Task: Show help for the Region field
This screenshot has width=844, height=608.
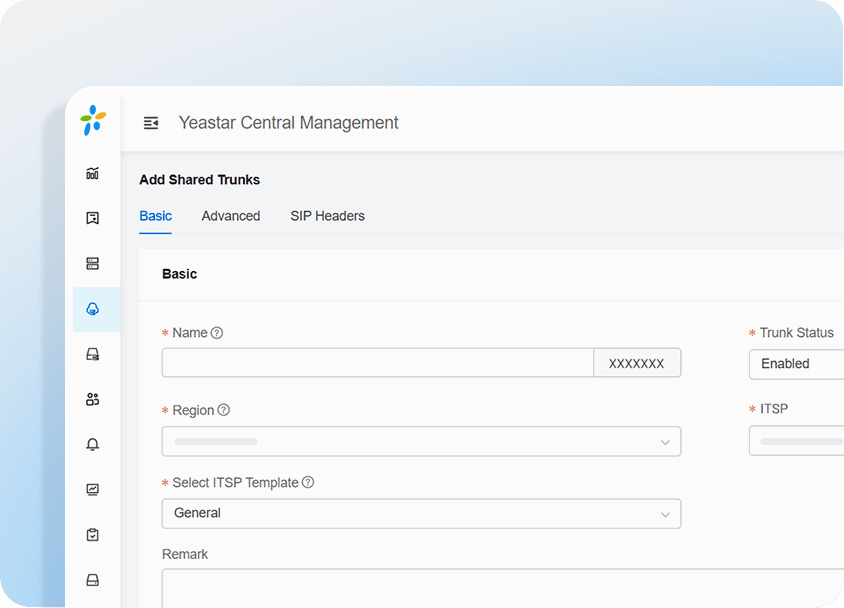Action: (223, 410)
